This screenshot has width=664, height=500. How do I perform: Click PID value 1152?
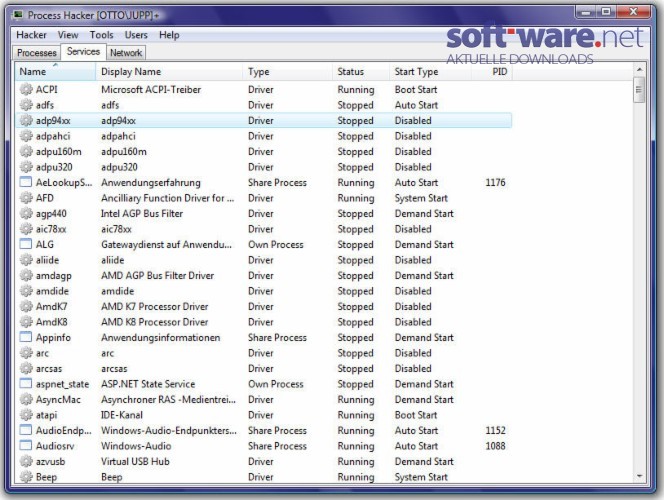pyautogui.click(x=495, y=431)
